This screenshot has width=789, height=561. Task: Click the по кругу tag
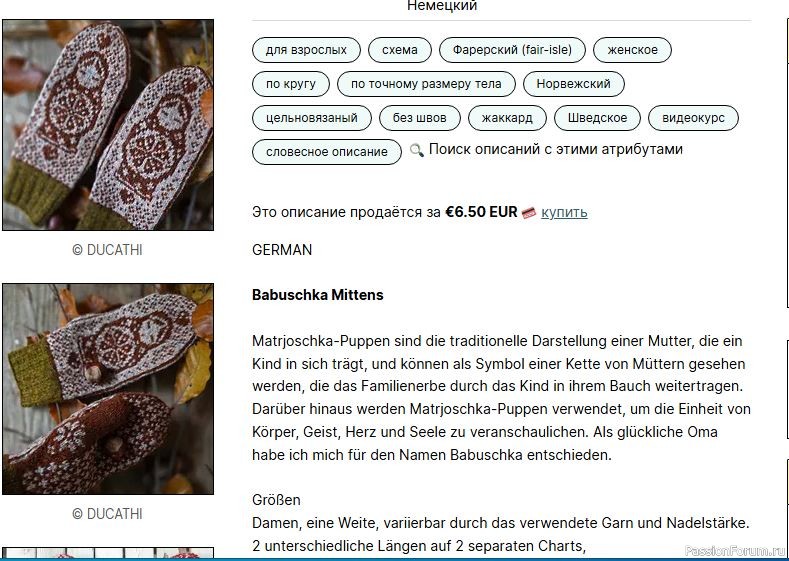coord(291,84)
